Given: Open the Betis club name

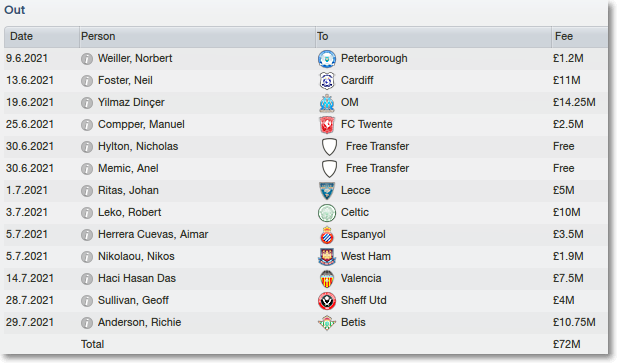Looking at the screenshot, I should click(x=353, y=322).
